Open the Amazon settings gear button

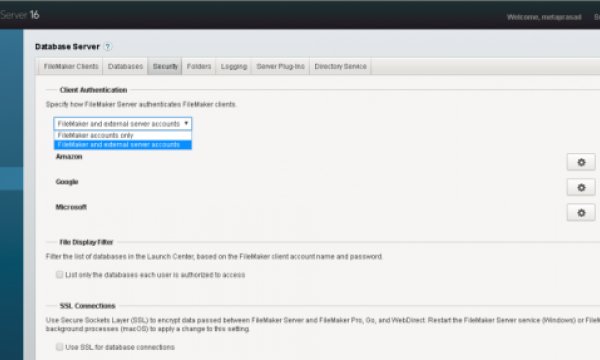[x=581, y=162]
